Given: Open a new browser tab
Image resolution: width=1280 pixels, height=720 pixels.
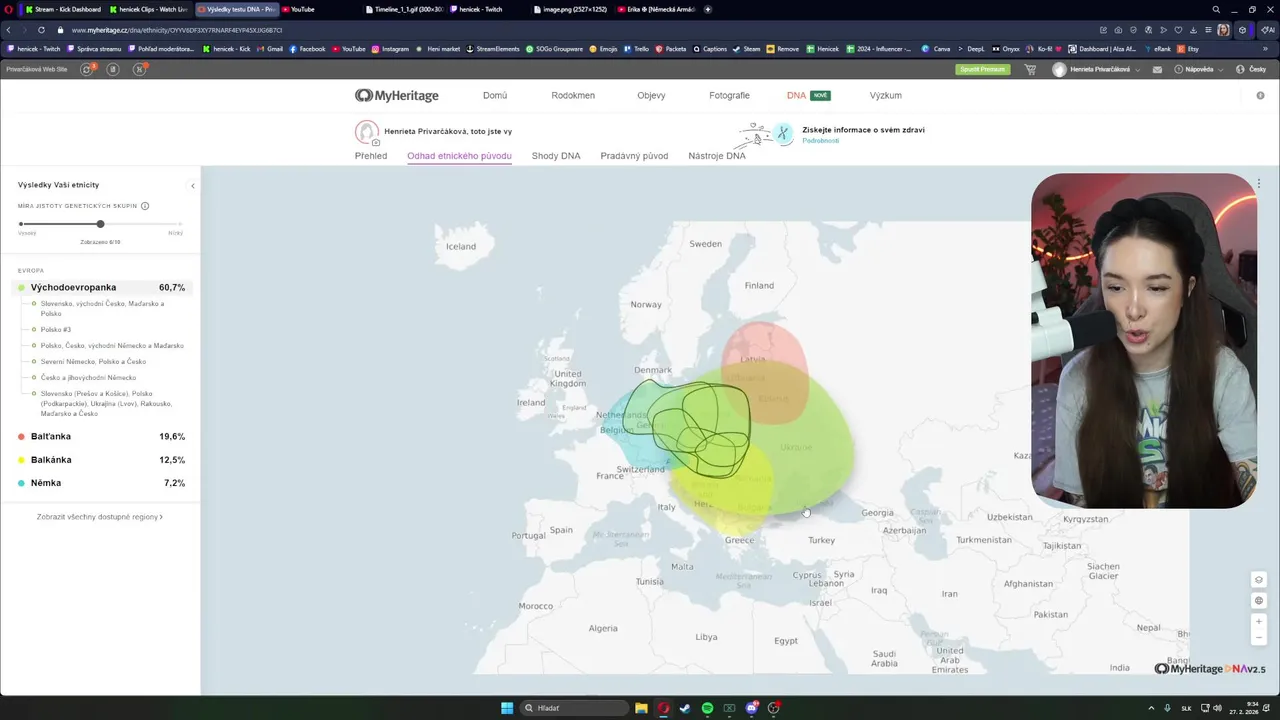Looking at the screenshot, I should [x=708, y=9].
